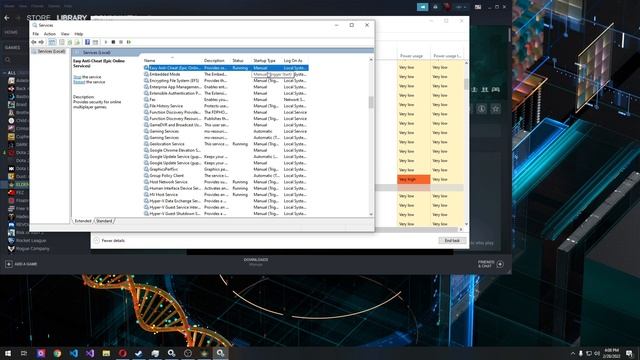Click Fewer details in Task Manager

110,241
